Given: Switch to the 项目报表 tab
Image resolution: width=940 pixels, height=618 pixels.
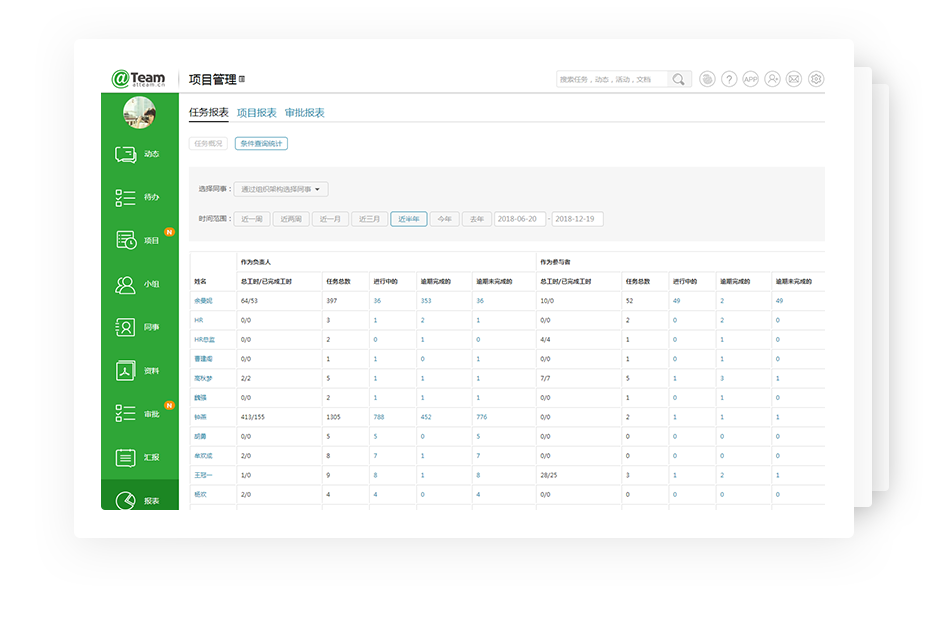Looking at the screenshot, I should (256, 113).
